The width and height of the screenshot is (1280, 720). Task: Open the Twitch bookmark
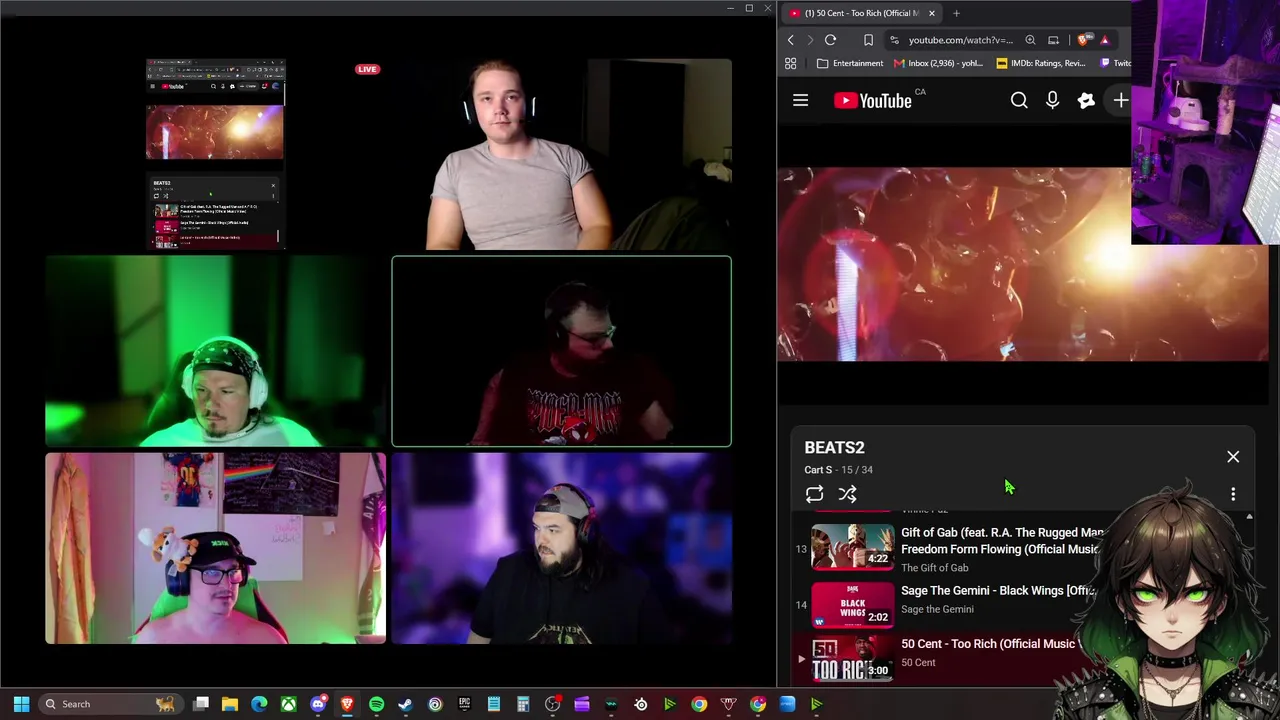[1115, 63]
